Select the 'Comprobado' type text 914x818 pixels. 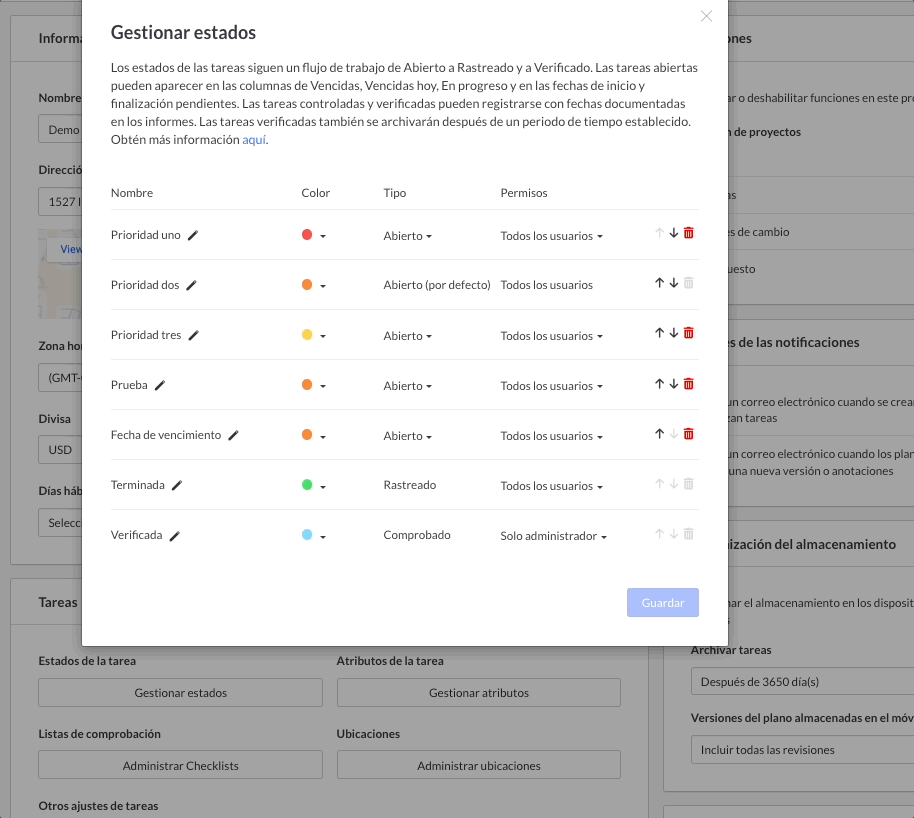(x=417, y=535)
